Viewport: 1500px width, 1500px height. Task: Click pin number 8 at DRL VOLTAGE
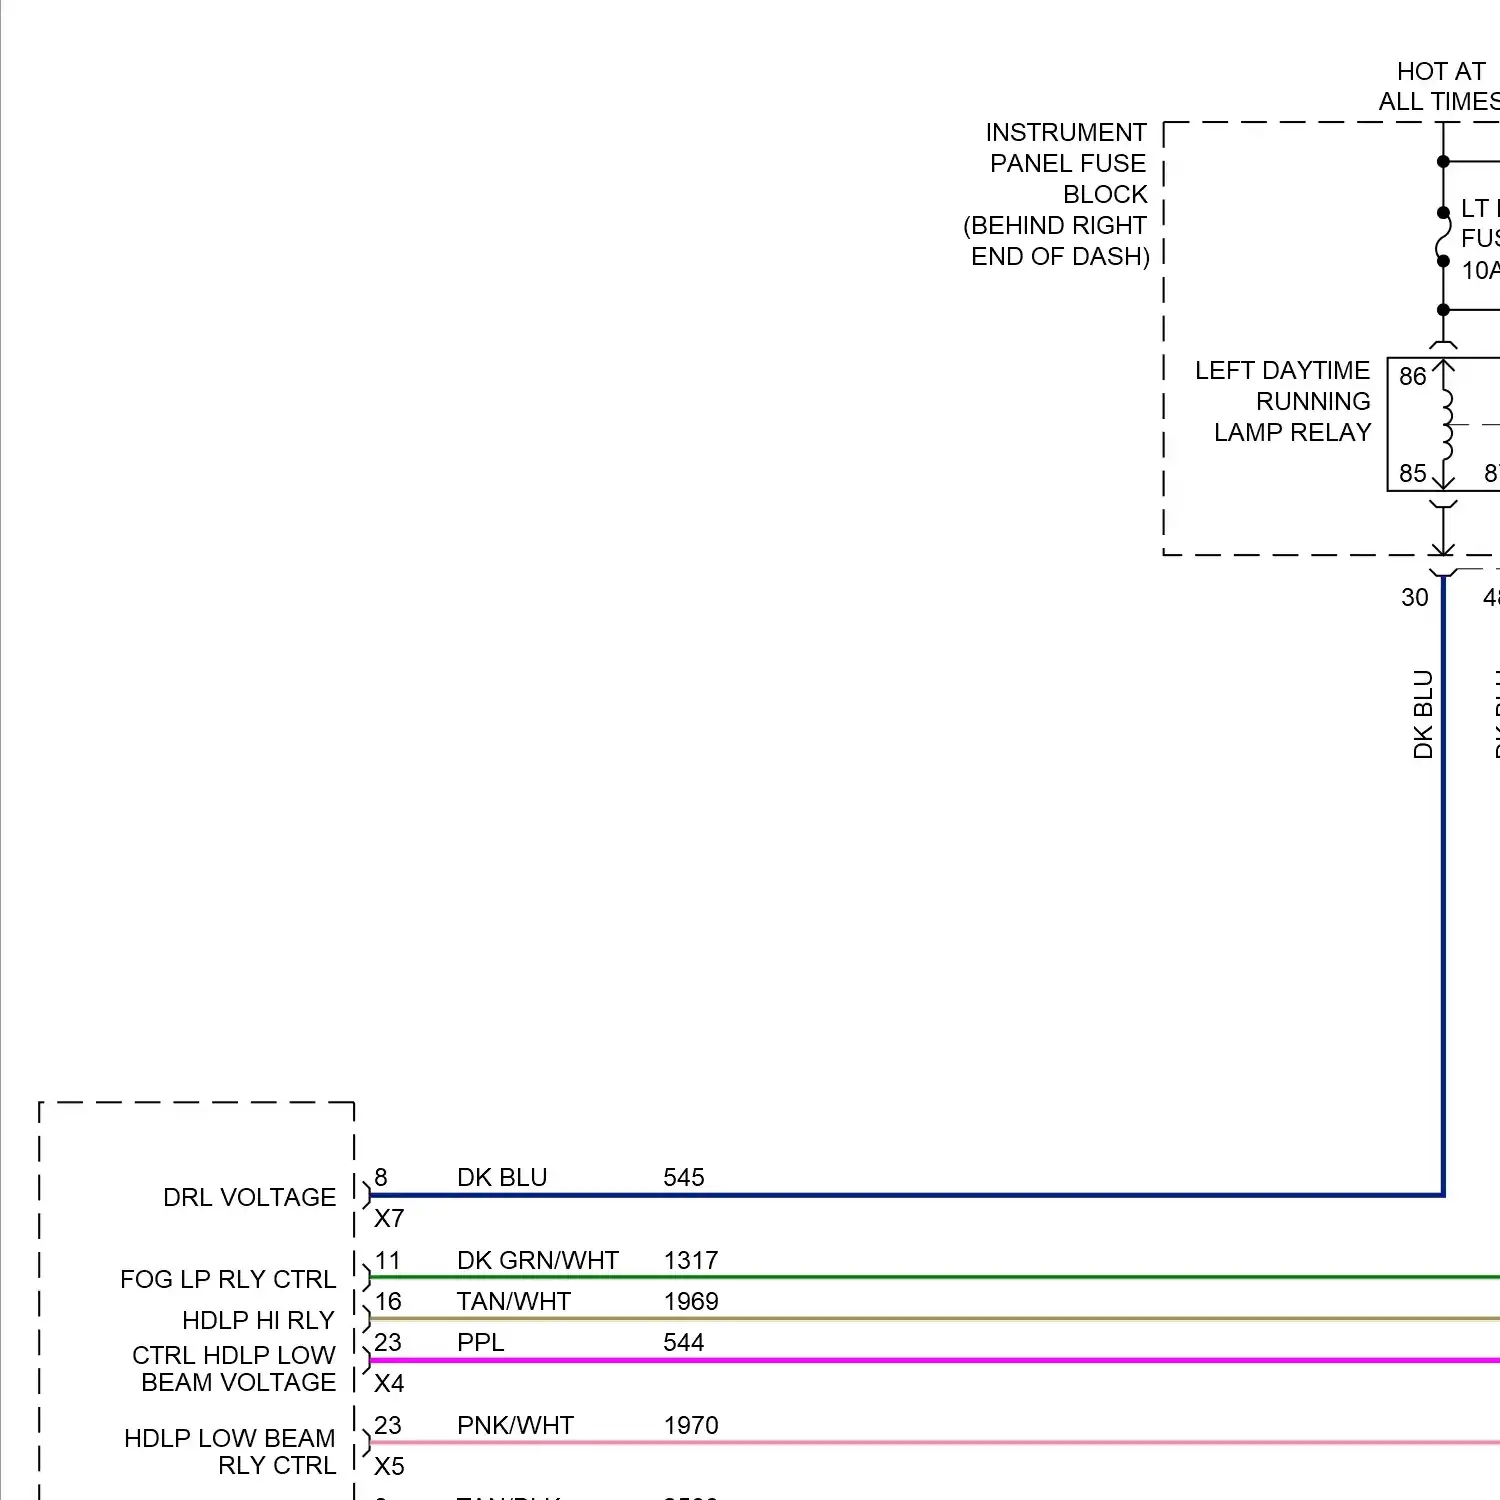(381, 1177)
